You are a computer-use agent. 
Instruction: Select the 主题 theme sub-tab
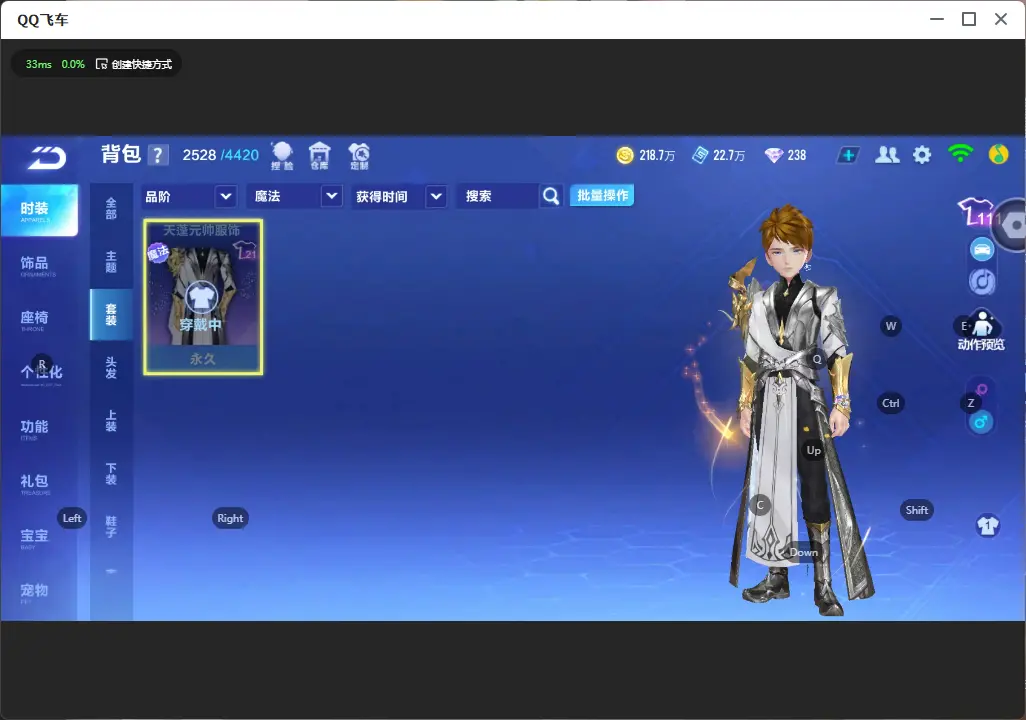pos(111,261)
